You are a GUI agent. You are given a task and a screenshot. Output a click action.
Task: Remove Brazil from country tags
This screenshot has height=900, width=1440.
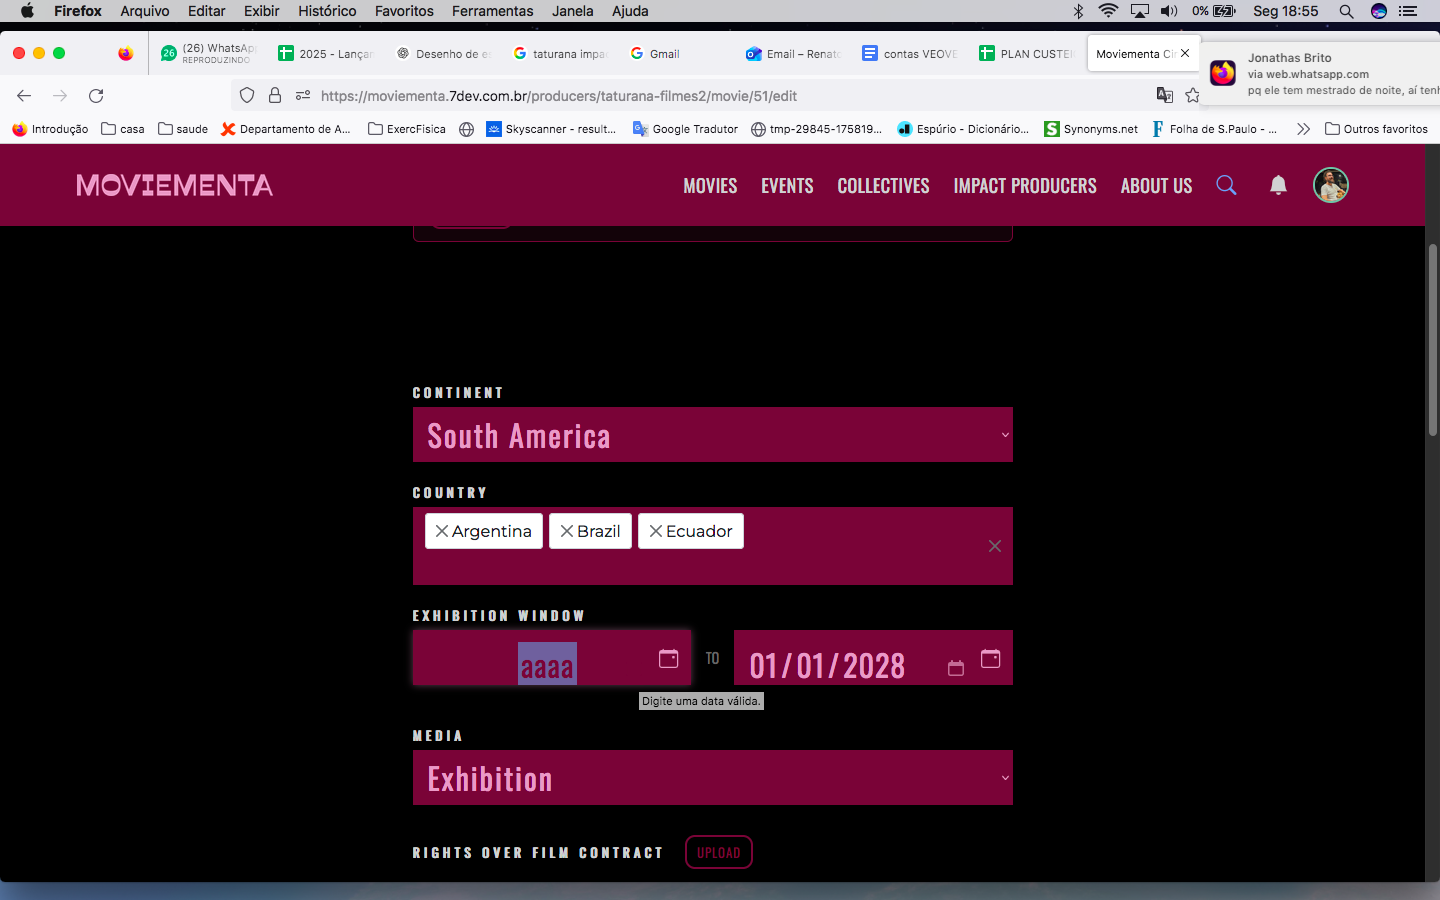[566, 531]
